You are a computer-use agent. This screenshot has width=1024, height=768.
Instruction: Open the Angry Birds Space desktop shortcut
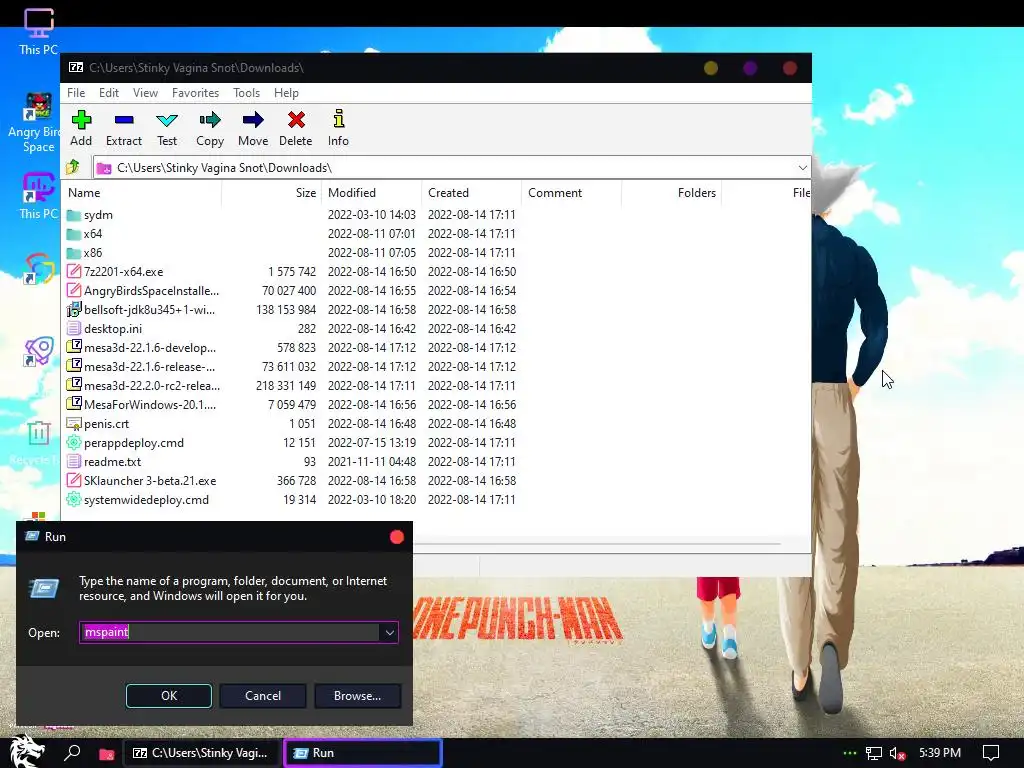(37, 123)
